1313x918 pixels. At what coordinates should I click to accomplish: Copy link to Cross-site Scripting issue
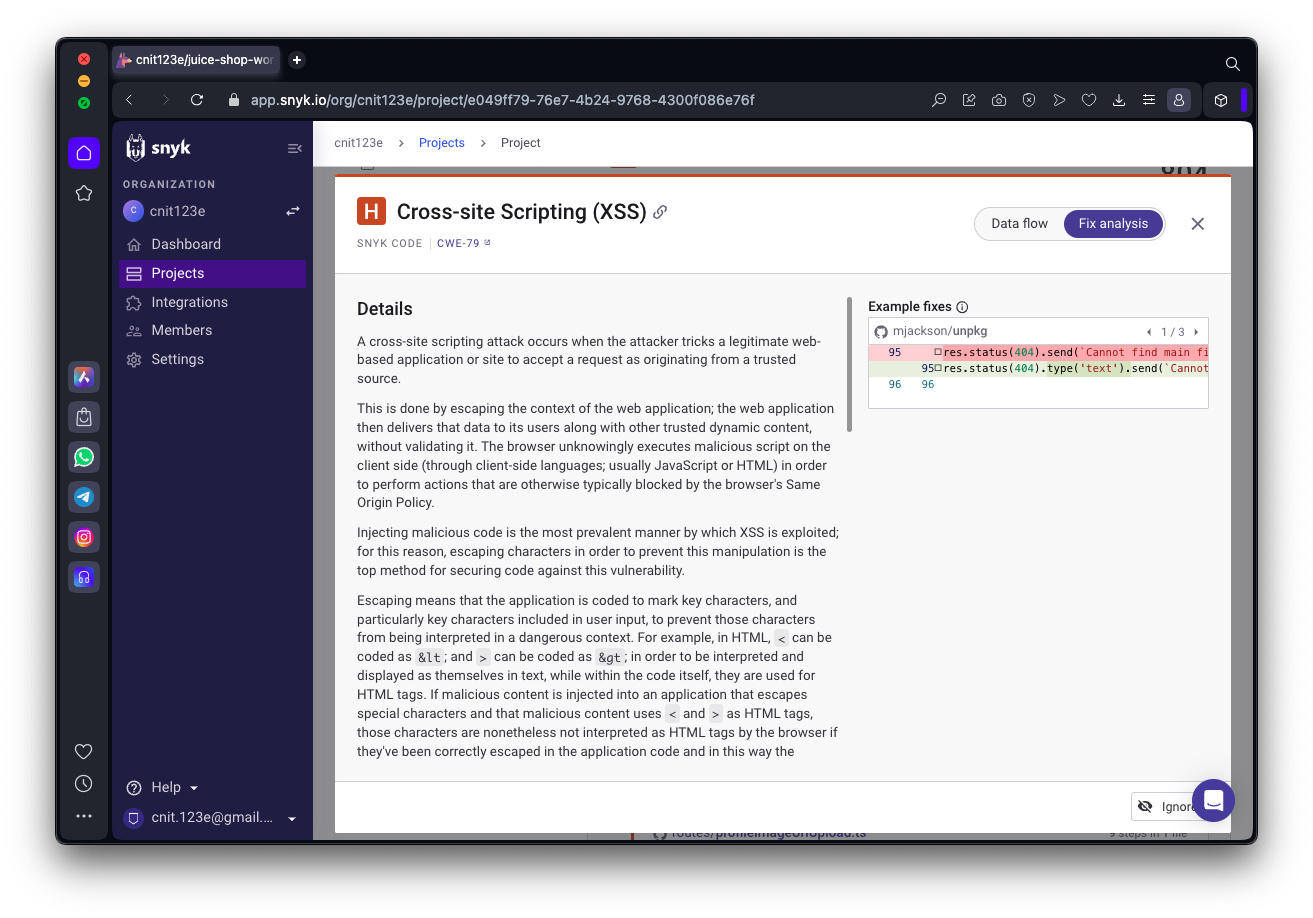pyautogui.click(x=660, y=212)
